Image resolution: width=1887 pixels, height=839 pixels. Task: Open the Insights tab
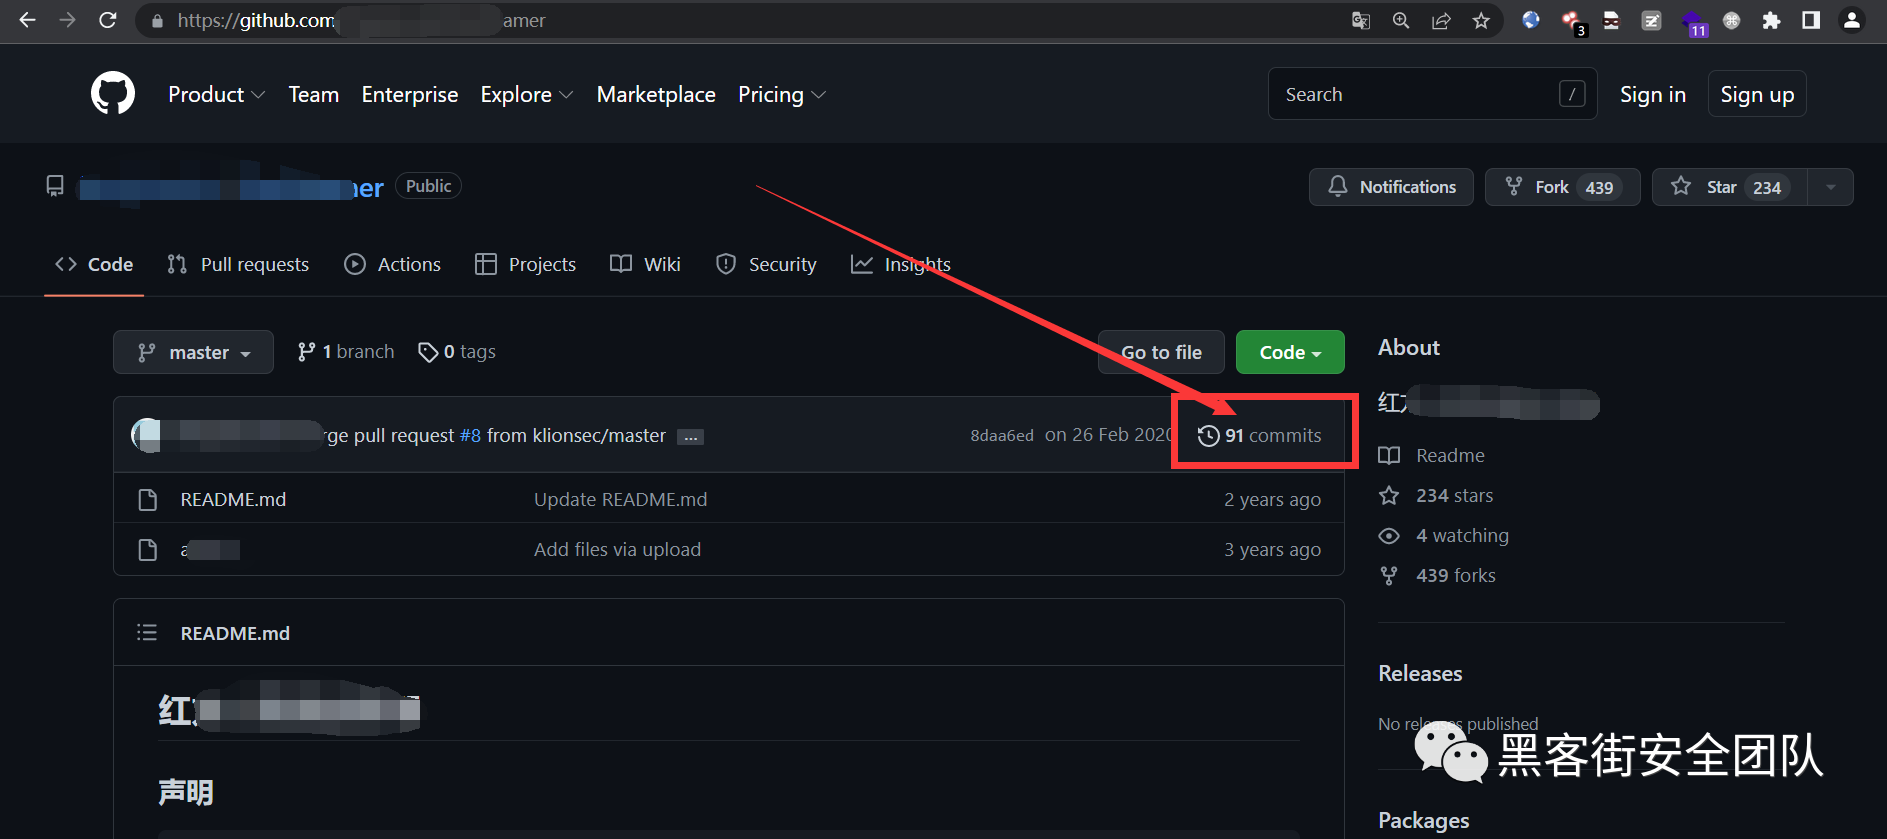pos(901,264)
